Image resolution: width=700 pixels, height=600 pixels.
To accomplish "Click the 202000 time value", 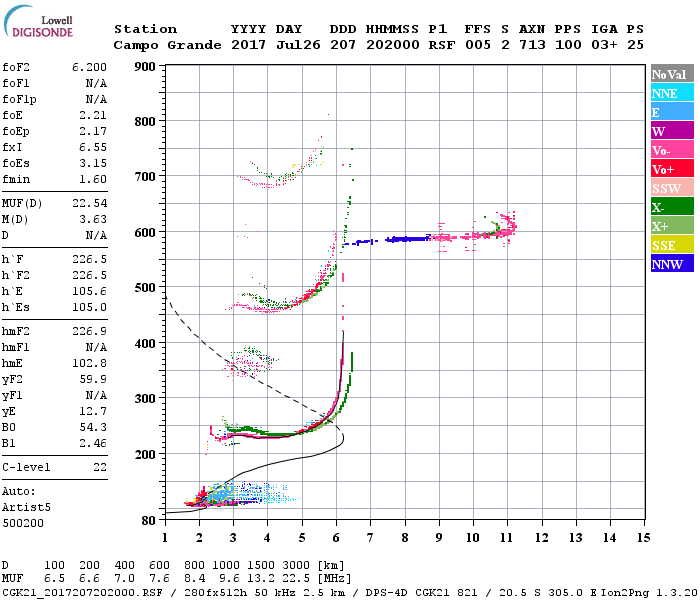I will [393, 45].
